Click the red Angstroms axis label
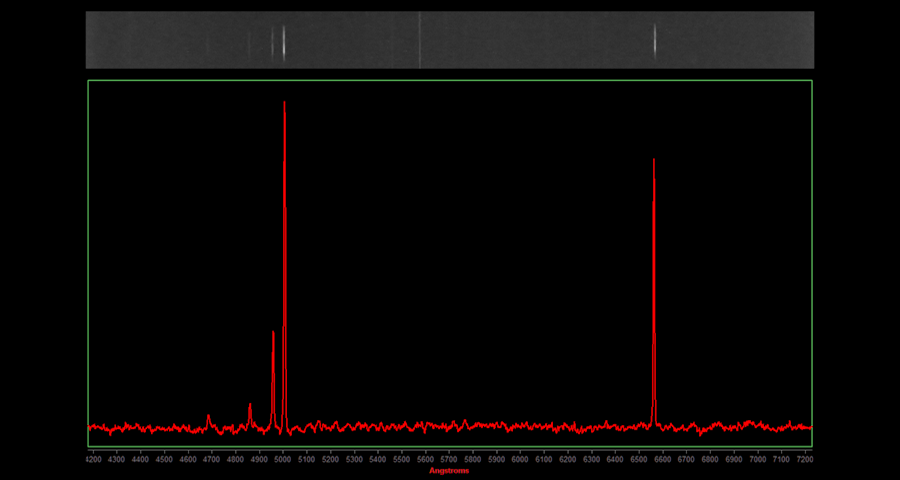The image size is (900, 480). tap(449, 470)
